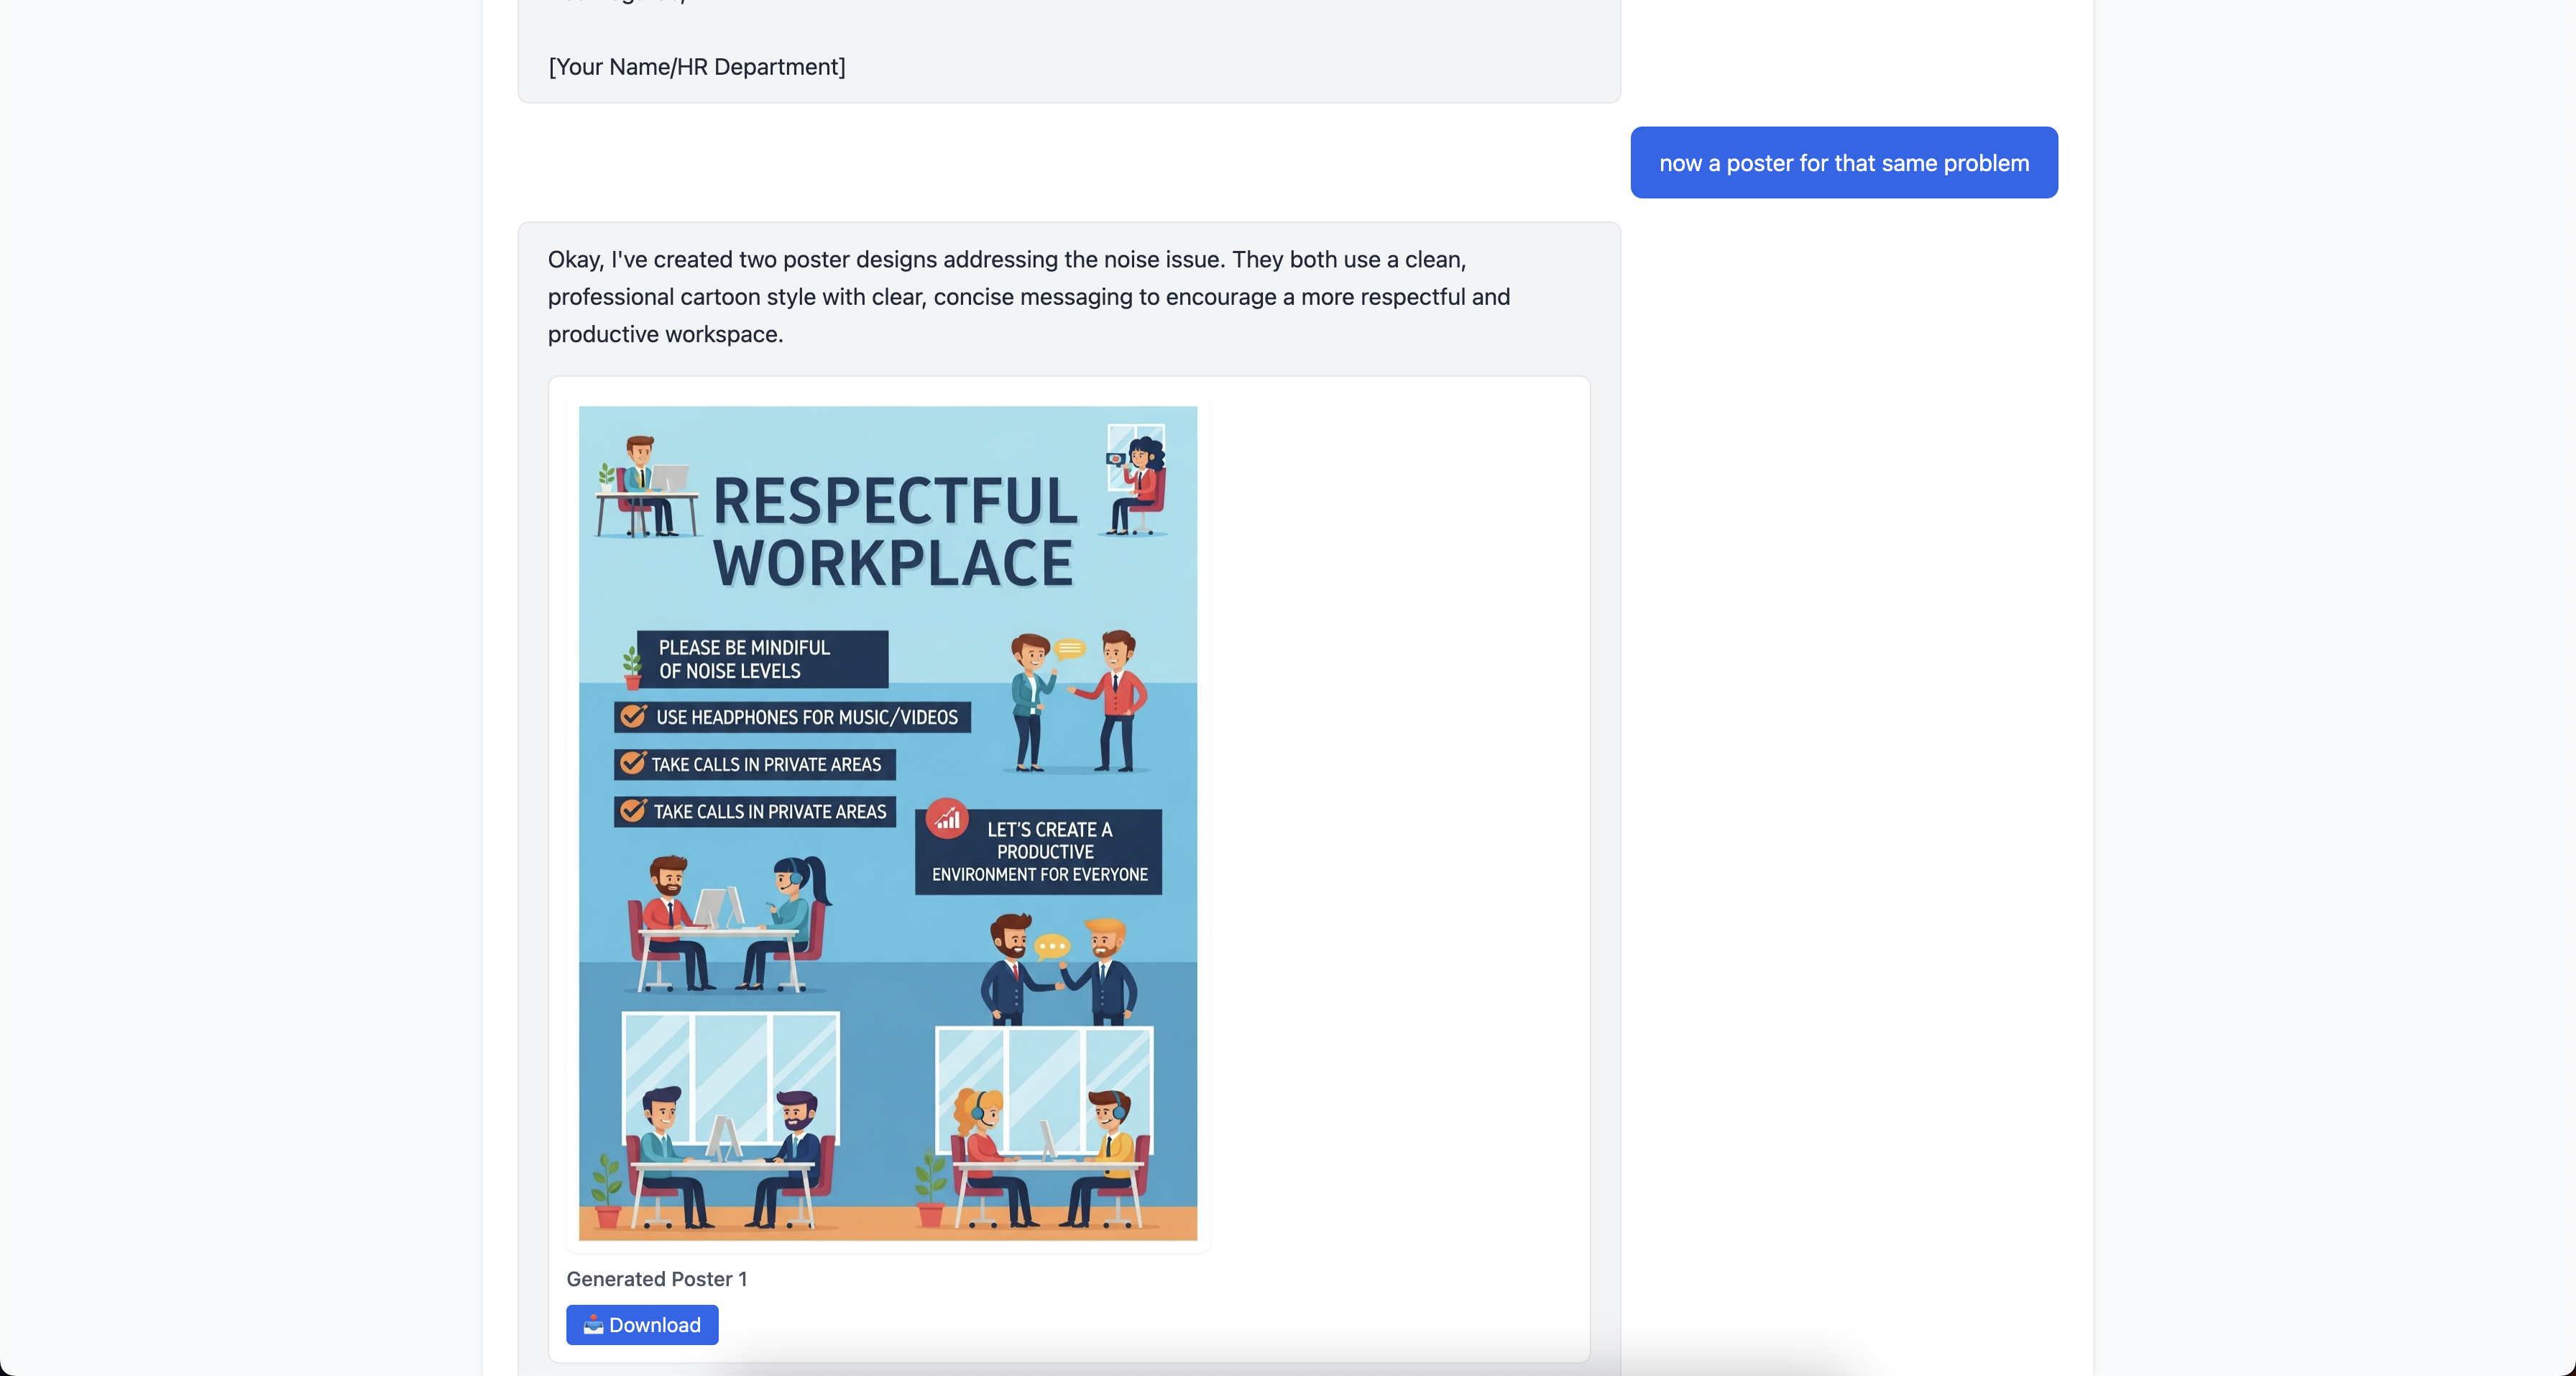Click the checkmark beside the first 'Take calls in private areas'
Viewport: 2576px width, 1376px height.
point(633,763)
